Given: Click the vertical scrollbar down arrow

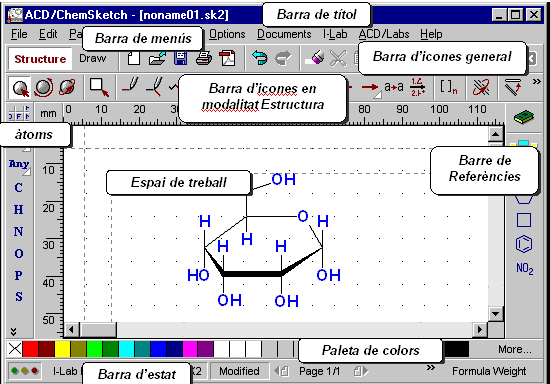Looking at the screenshot, I should click(496, 314).
